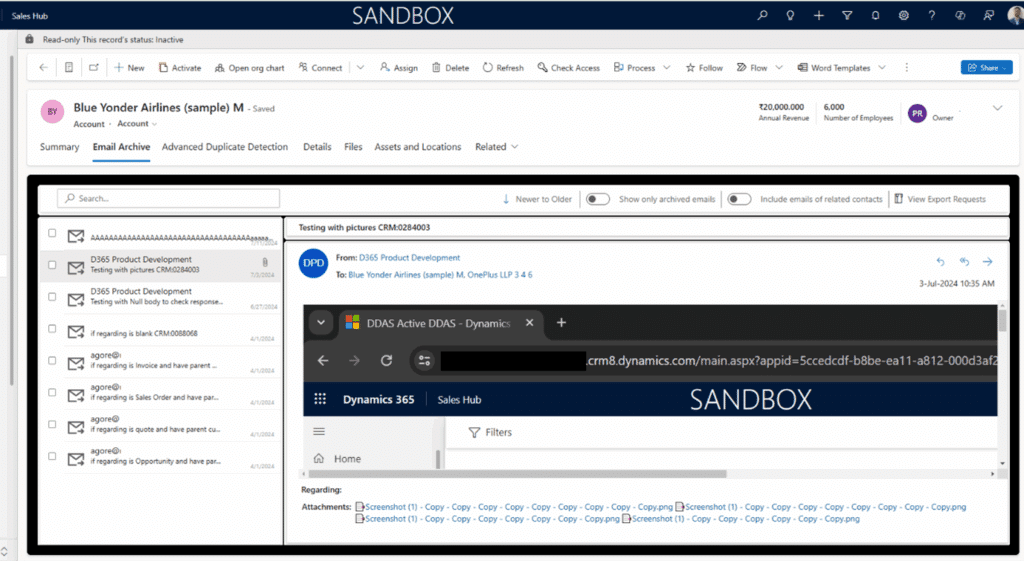
Task: Open the advanced find funnel icon
Action: pyautogui.click(x=847, y=15)
